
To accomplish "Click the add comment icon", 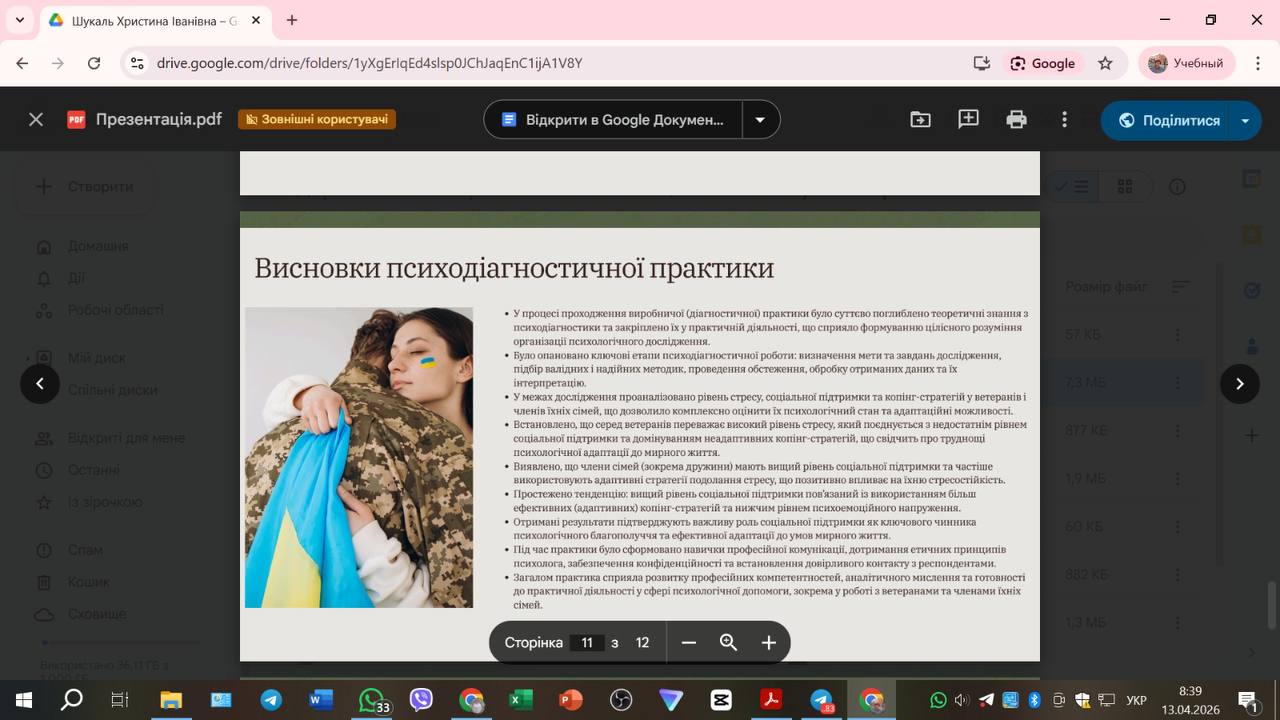I will tap(968, 120).
